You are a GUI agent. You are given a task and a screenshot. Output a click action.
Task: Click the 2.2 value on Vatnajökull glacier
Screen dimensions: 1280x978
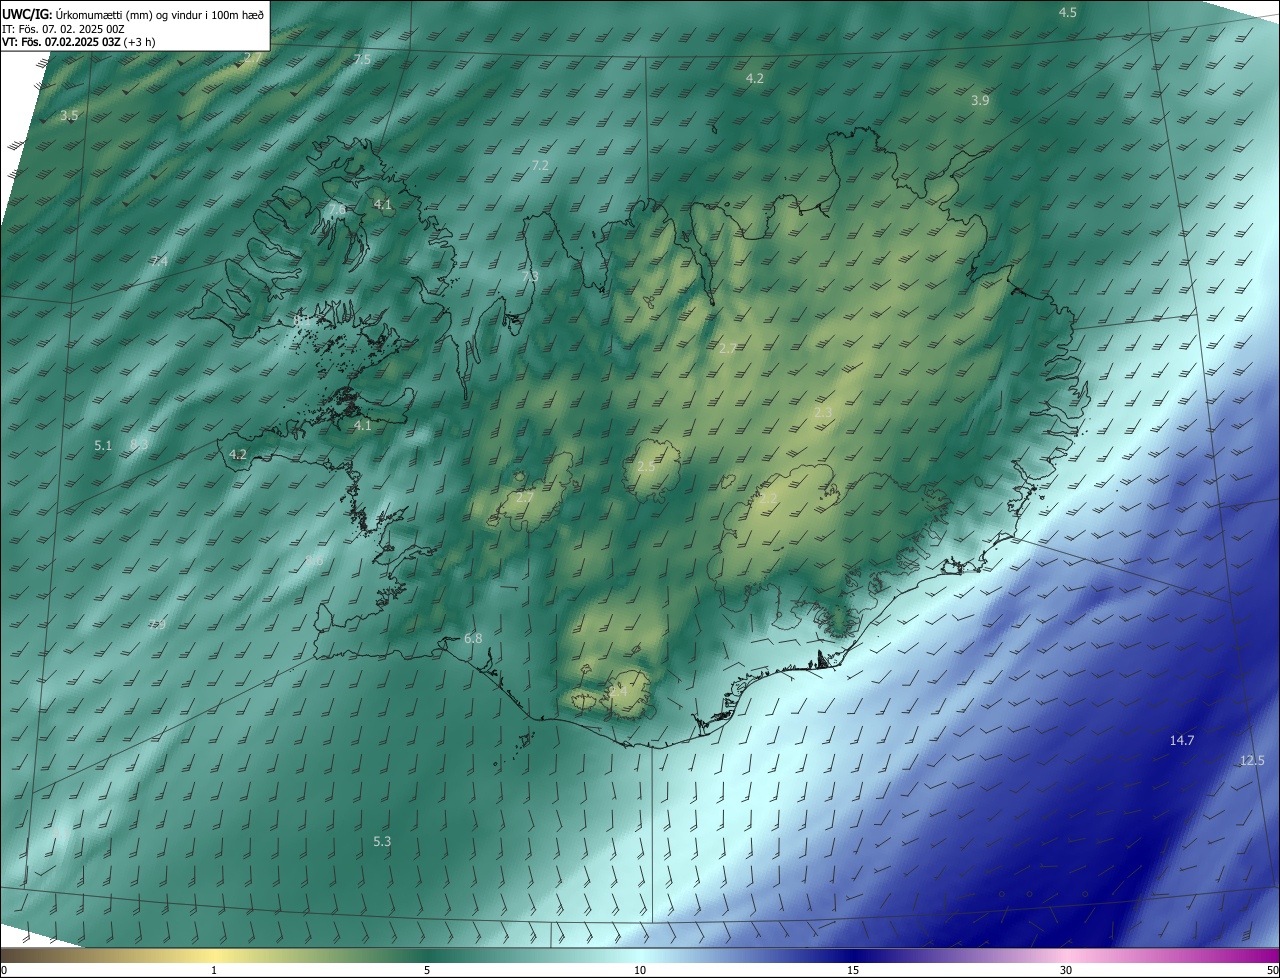pos(769,497)
